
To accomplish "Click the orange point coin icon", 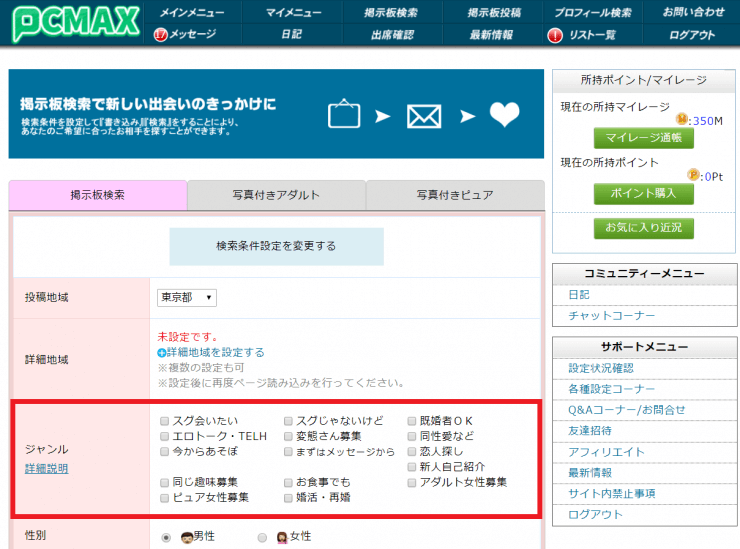I will point(693,175).
